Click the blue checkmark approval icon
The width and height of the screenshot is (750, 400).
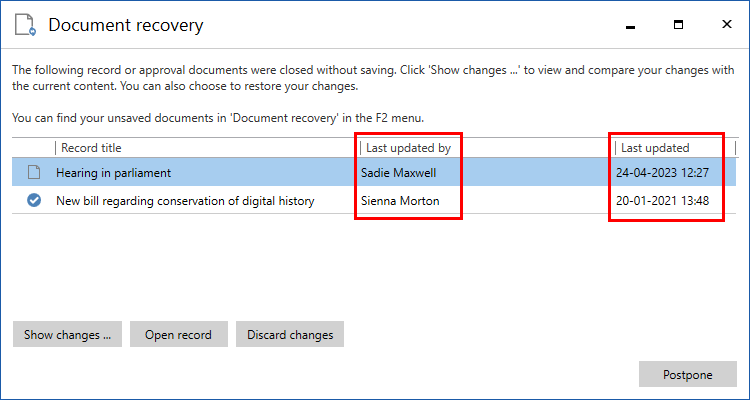click(34, 201)
